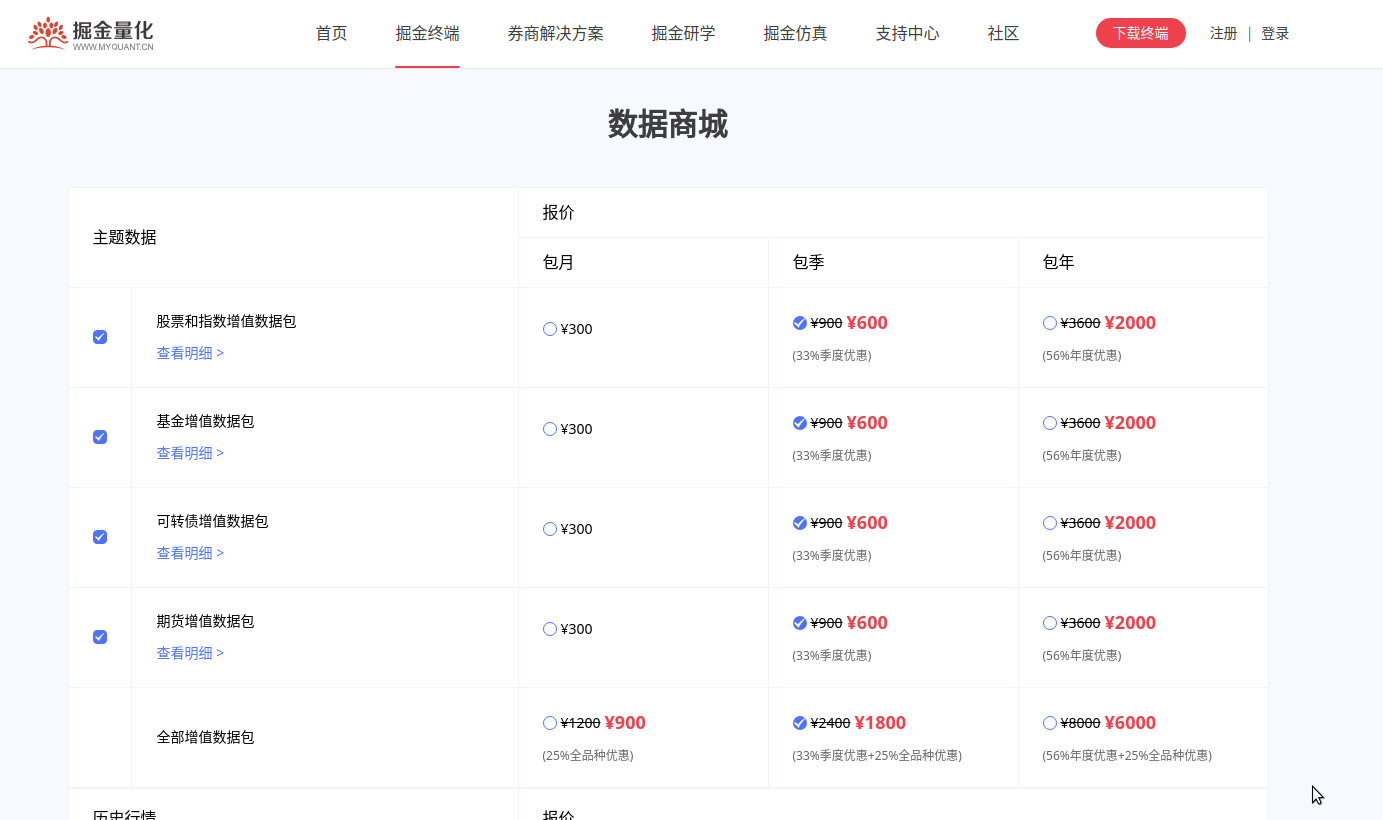Open the 券商解决方案 page
The height and width of the screenshot is (820, 1383).
(555, 33)
